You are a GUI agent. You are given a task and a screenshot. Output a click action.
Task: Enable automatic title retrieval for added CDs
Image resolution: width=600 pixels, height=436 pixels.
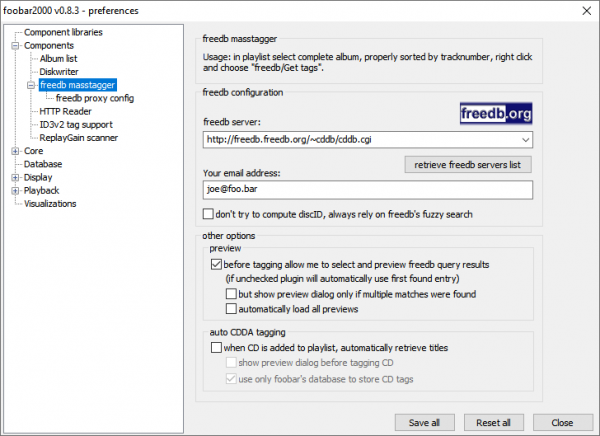(217, 348)
